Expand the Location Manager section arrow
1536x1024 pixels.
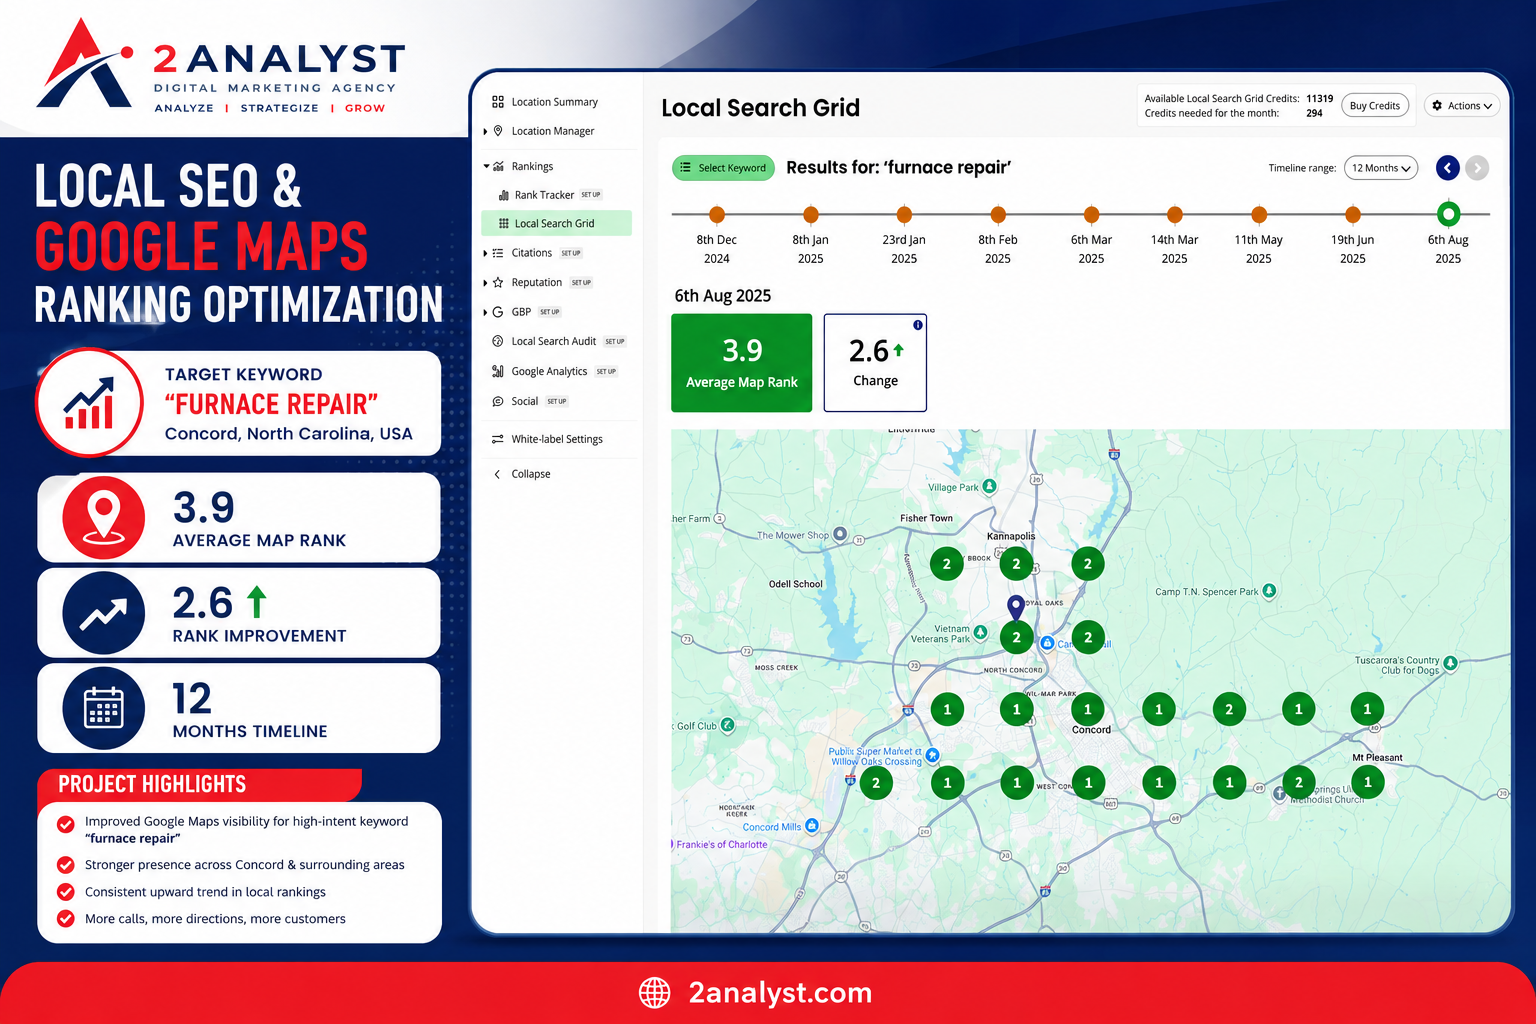coord(485,131)
